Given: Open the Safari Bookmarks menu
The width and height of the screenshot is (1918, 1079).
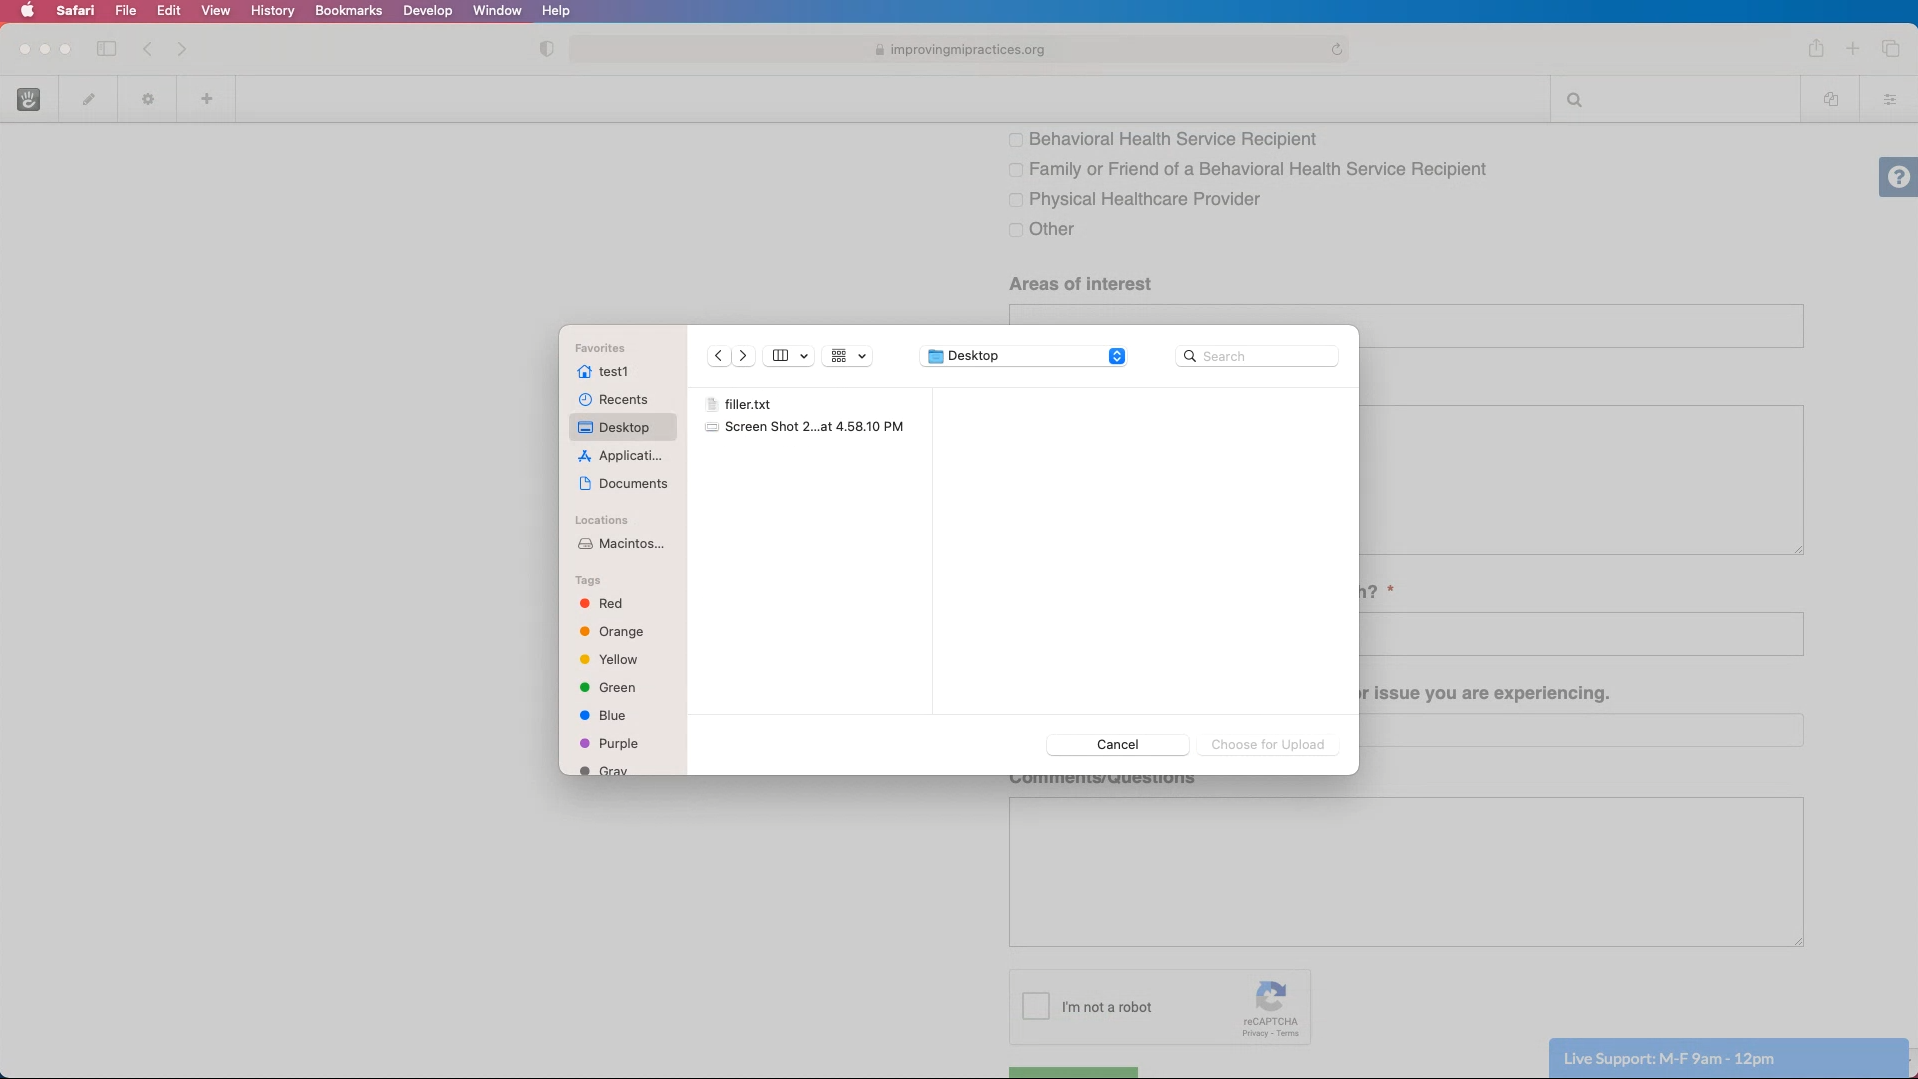Looking at the screenshot, I should point(347,10).
